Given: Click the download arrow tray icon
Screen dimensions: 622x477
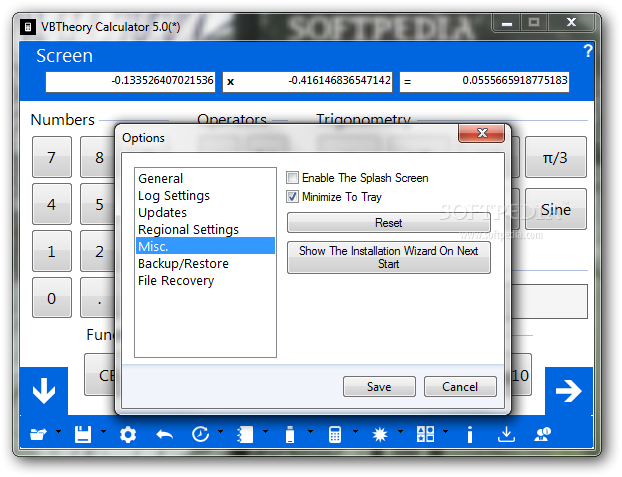Looking at the screenshot, I should [x=506, y=434].
